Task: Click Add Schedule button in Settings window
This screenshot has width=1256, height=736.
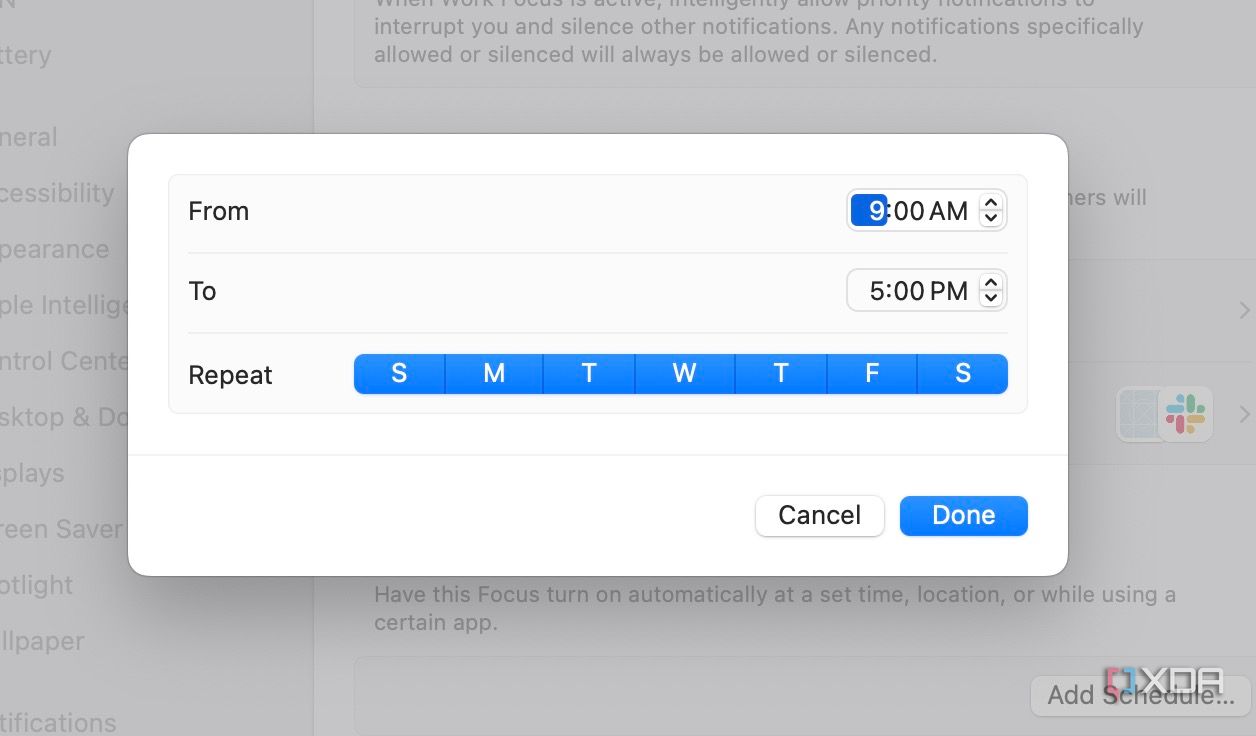Action: tap(1141, 695)
